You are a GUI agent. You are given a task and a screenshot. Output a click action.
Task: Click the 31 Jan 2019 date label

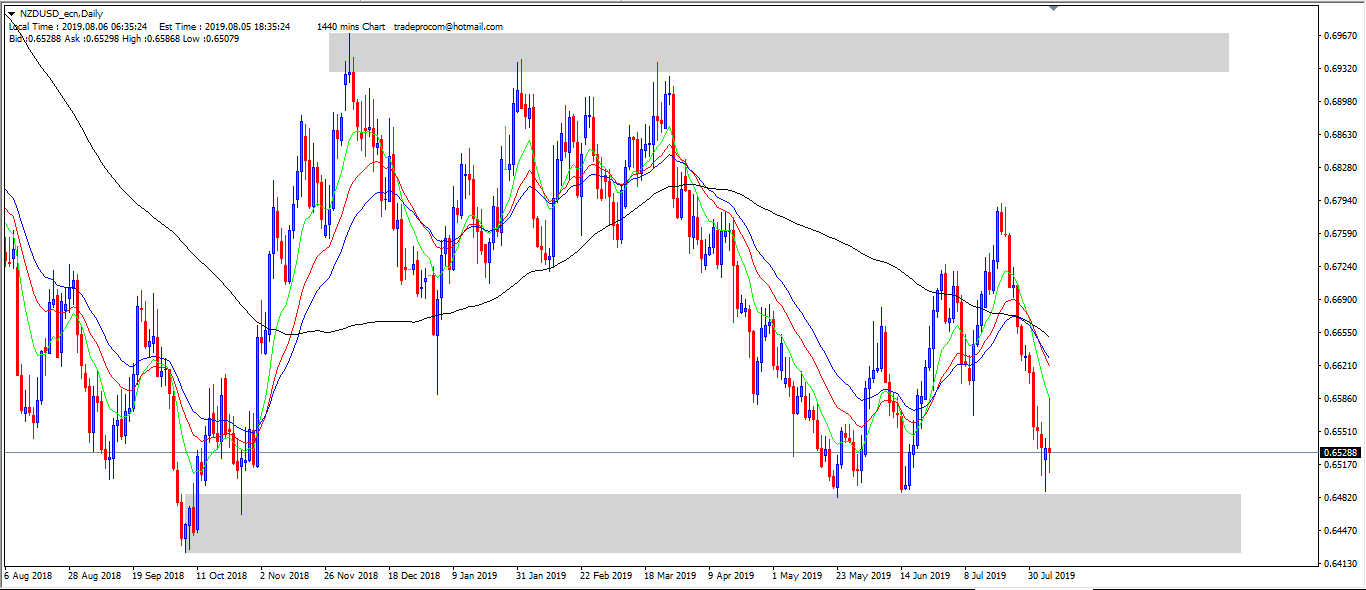click(542, 576)
